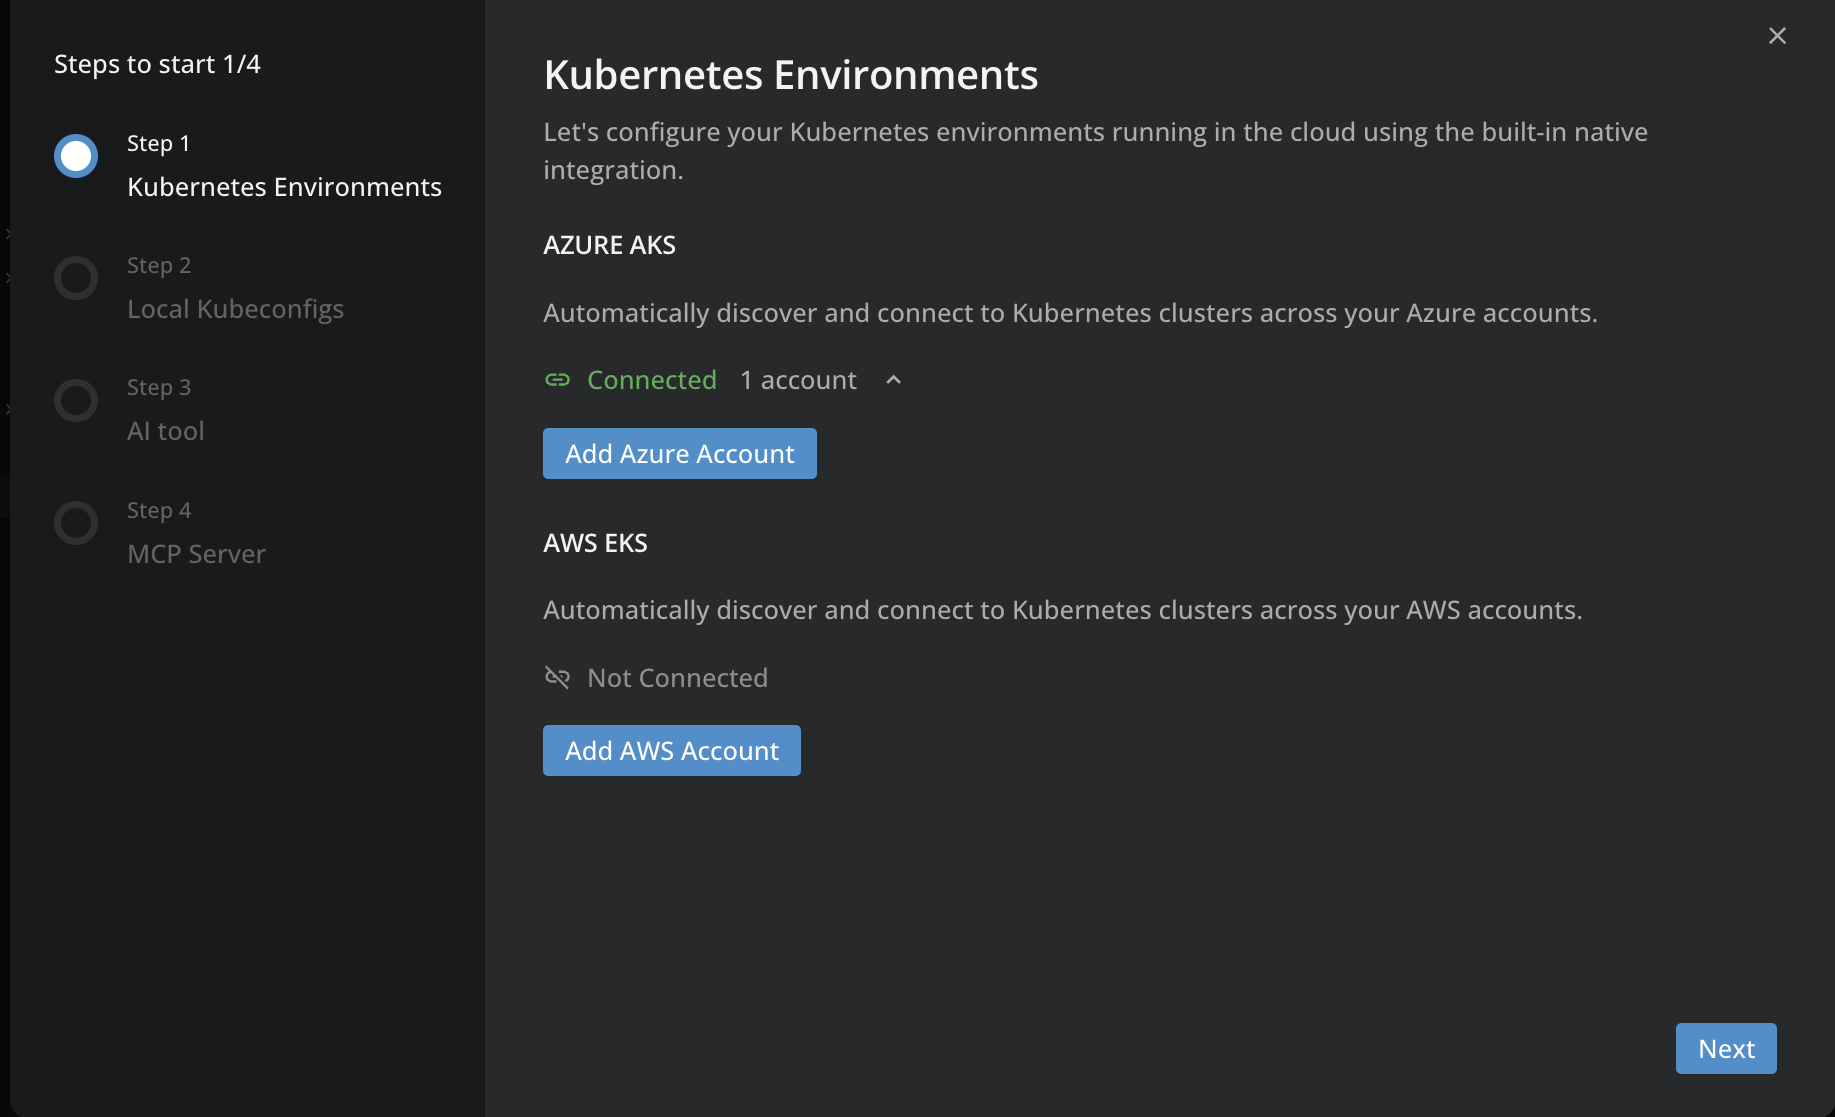Click the AZURE AKS heading
Viewport: 1835px width, 1117px height.
(x=609, y=245)
